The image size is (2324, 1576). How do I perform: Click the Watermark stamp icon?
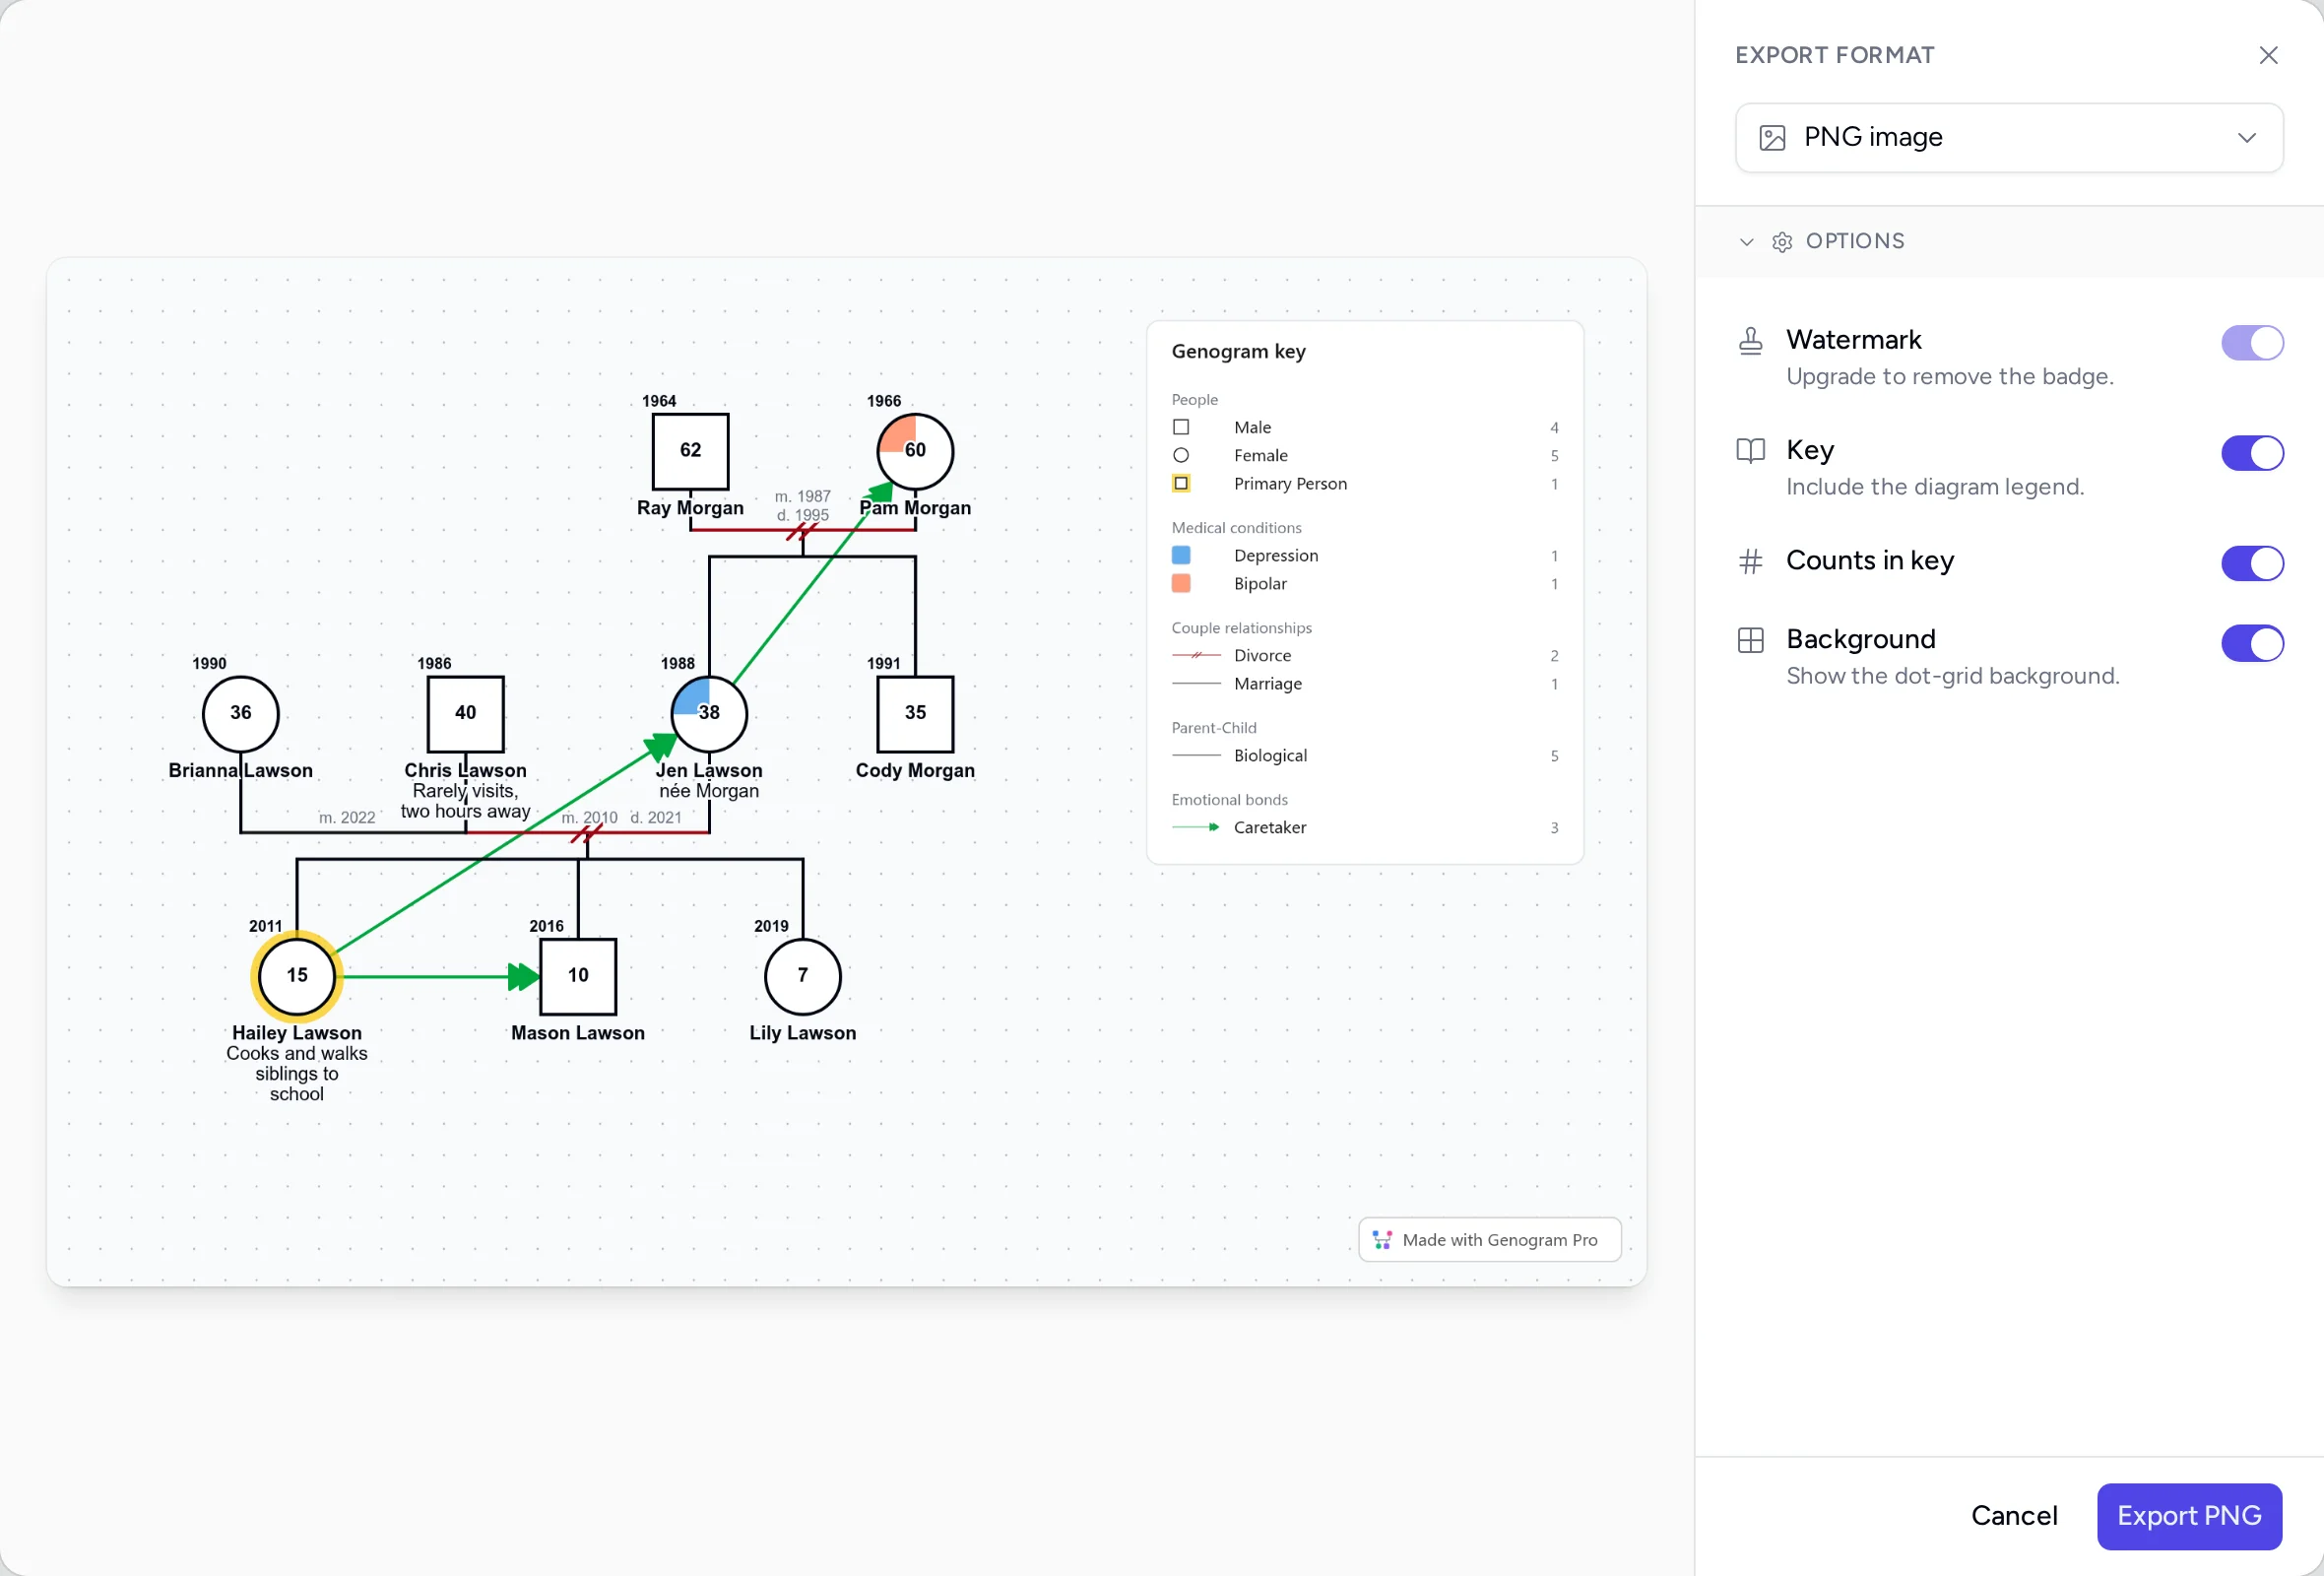(1750, 341)
